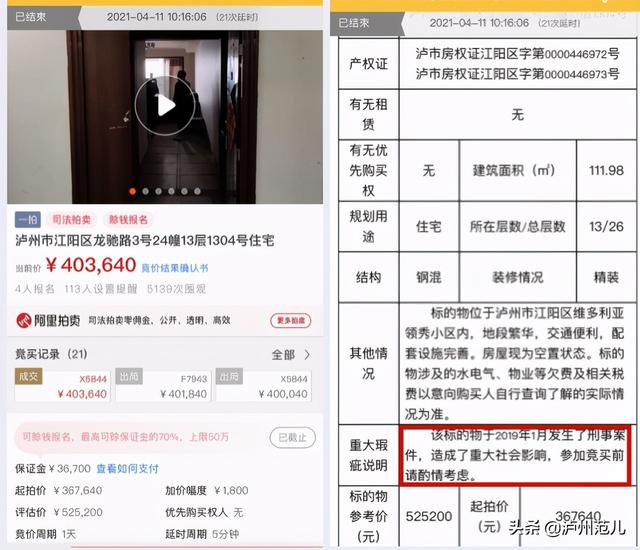Click the 111.98 building area cell

coord(606,170)
